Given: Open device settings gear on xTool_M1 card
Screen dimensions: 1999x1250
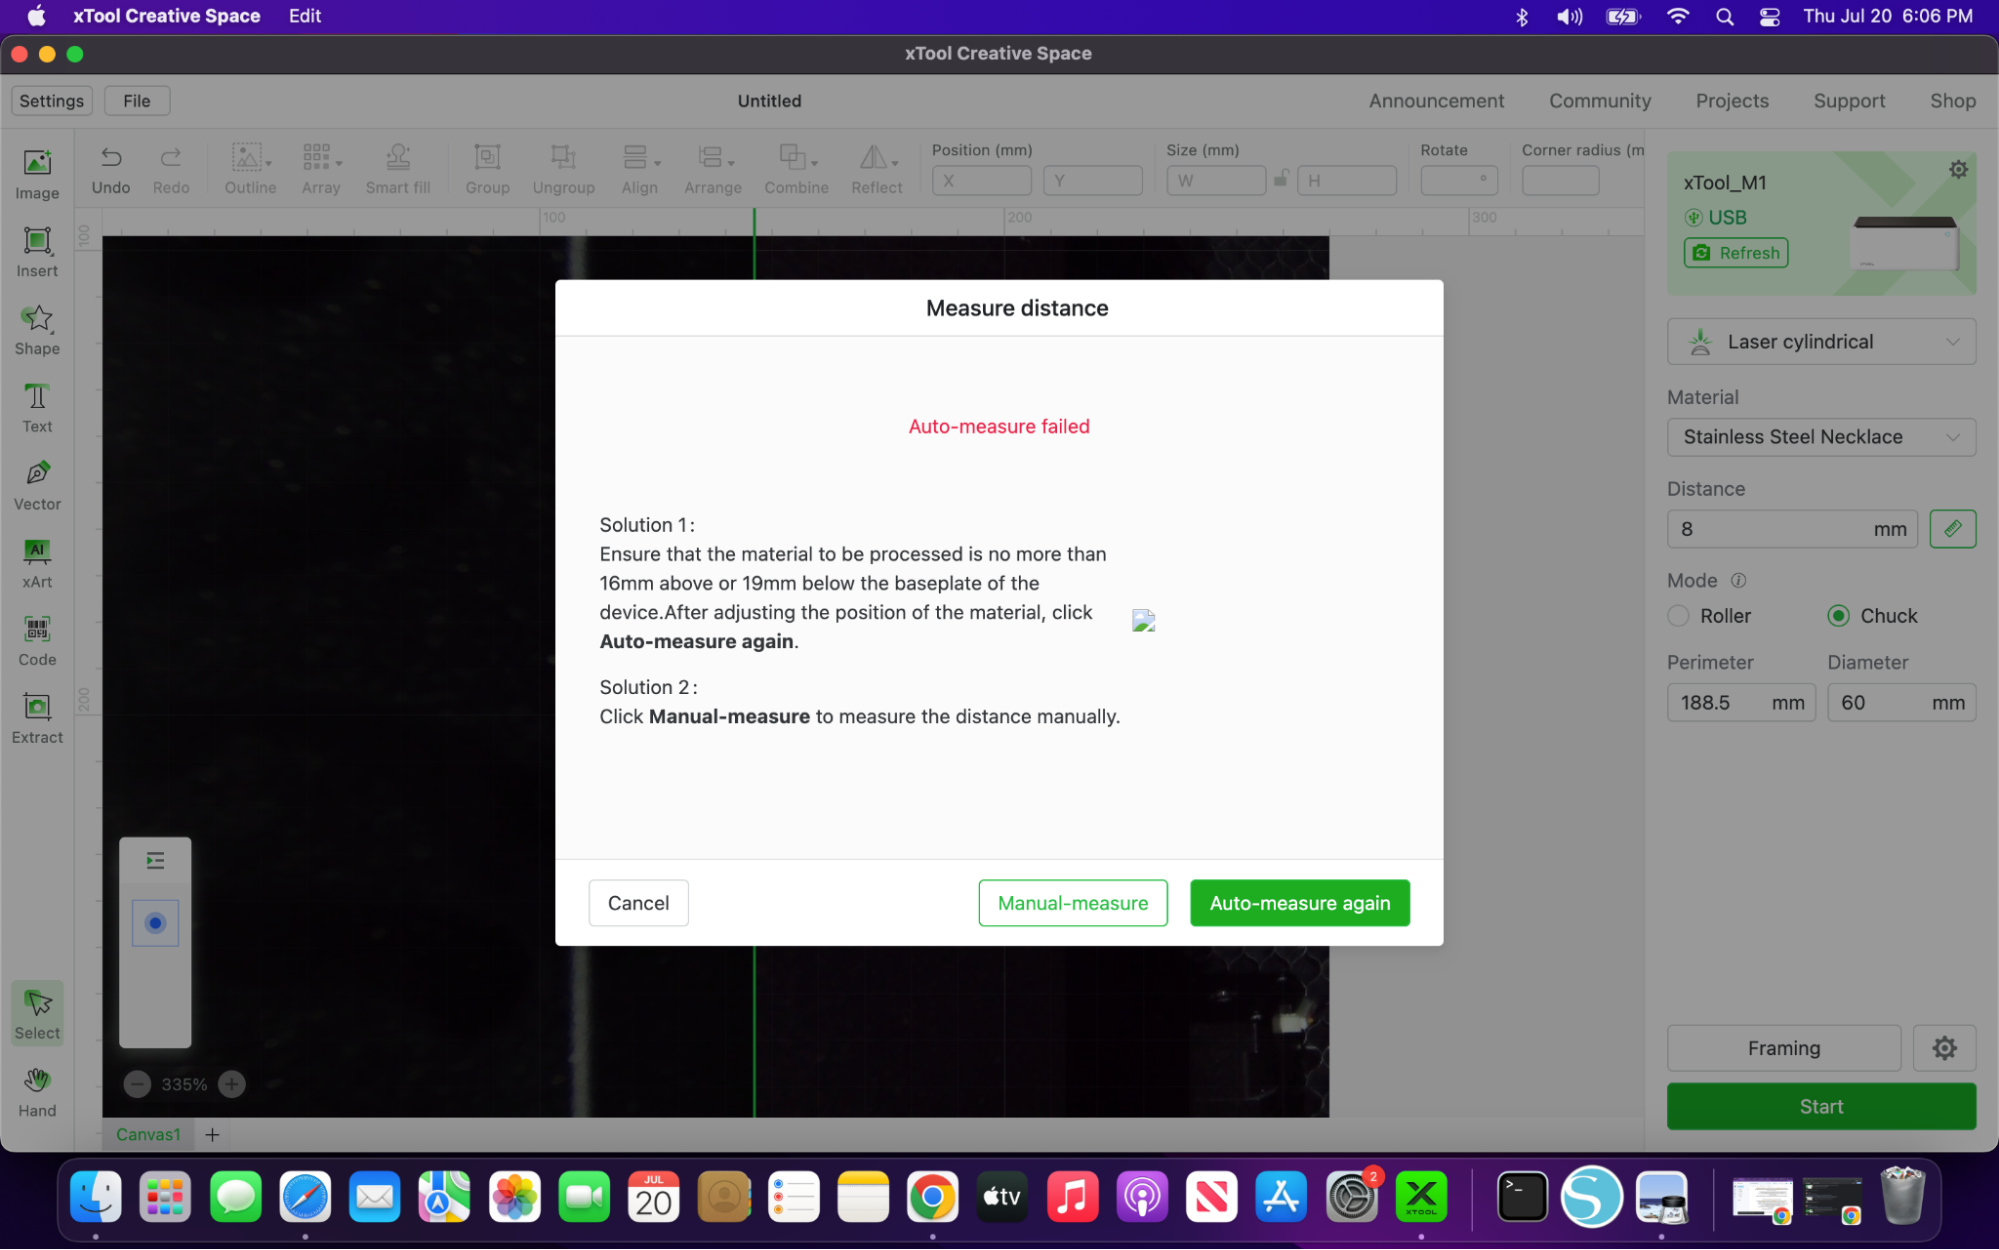Looking at the screenshot, I should coord(1958,170).
